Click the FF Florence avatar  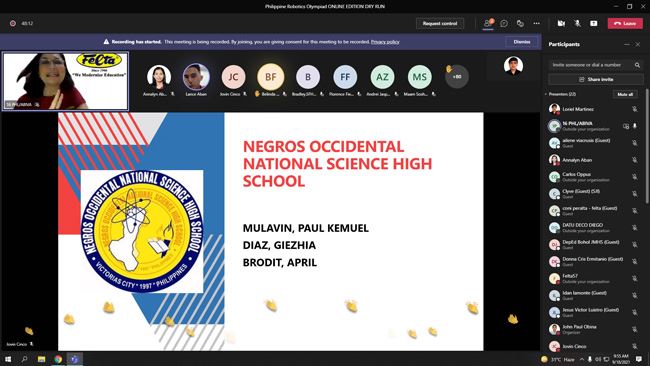click(345, 77)
